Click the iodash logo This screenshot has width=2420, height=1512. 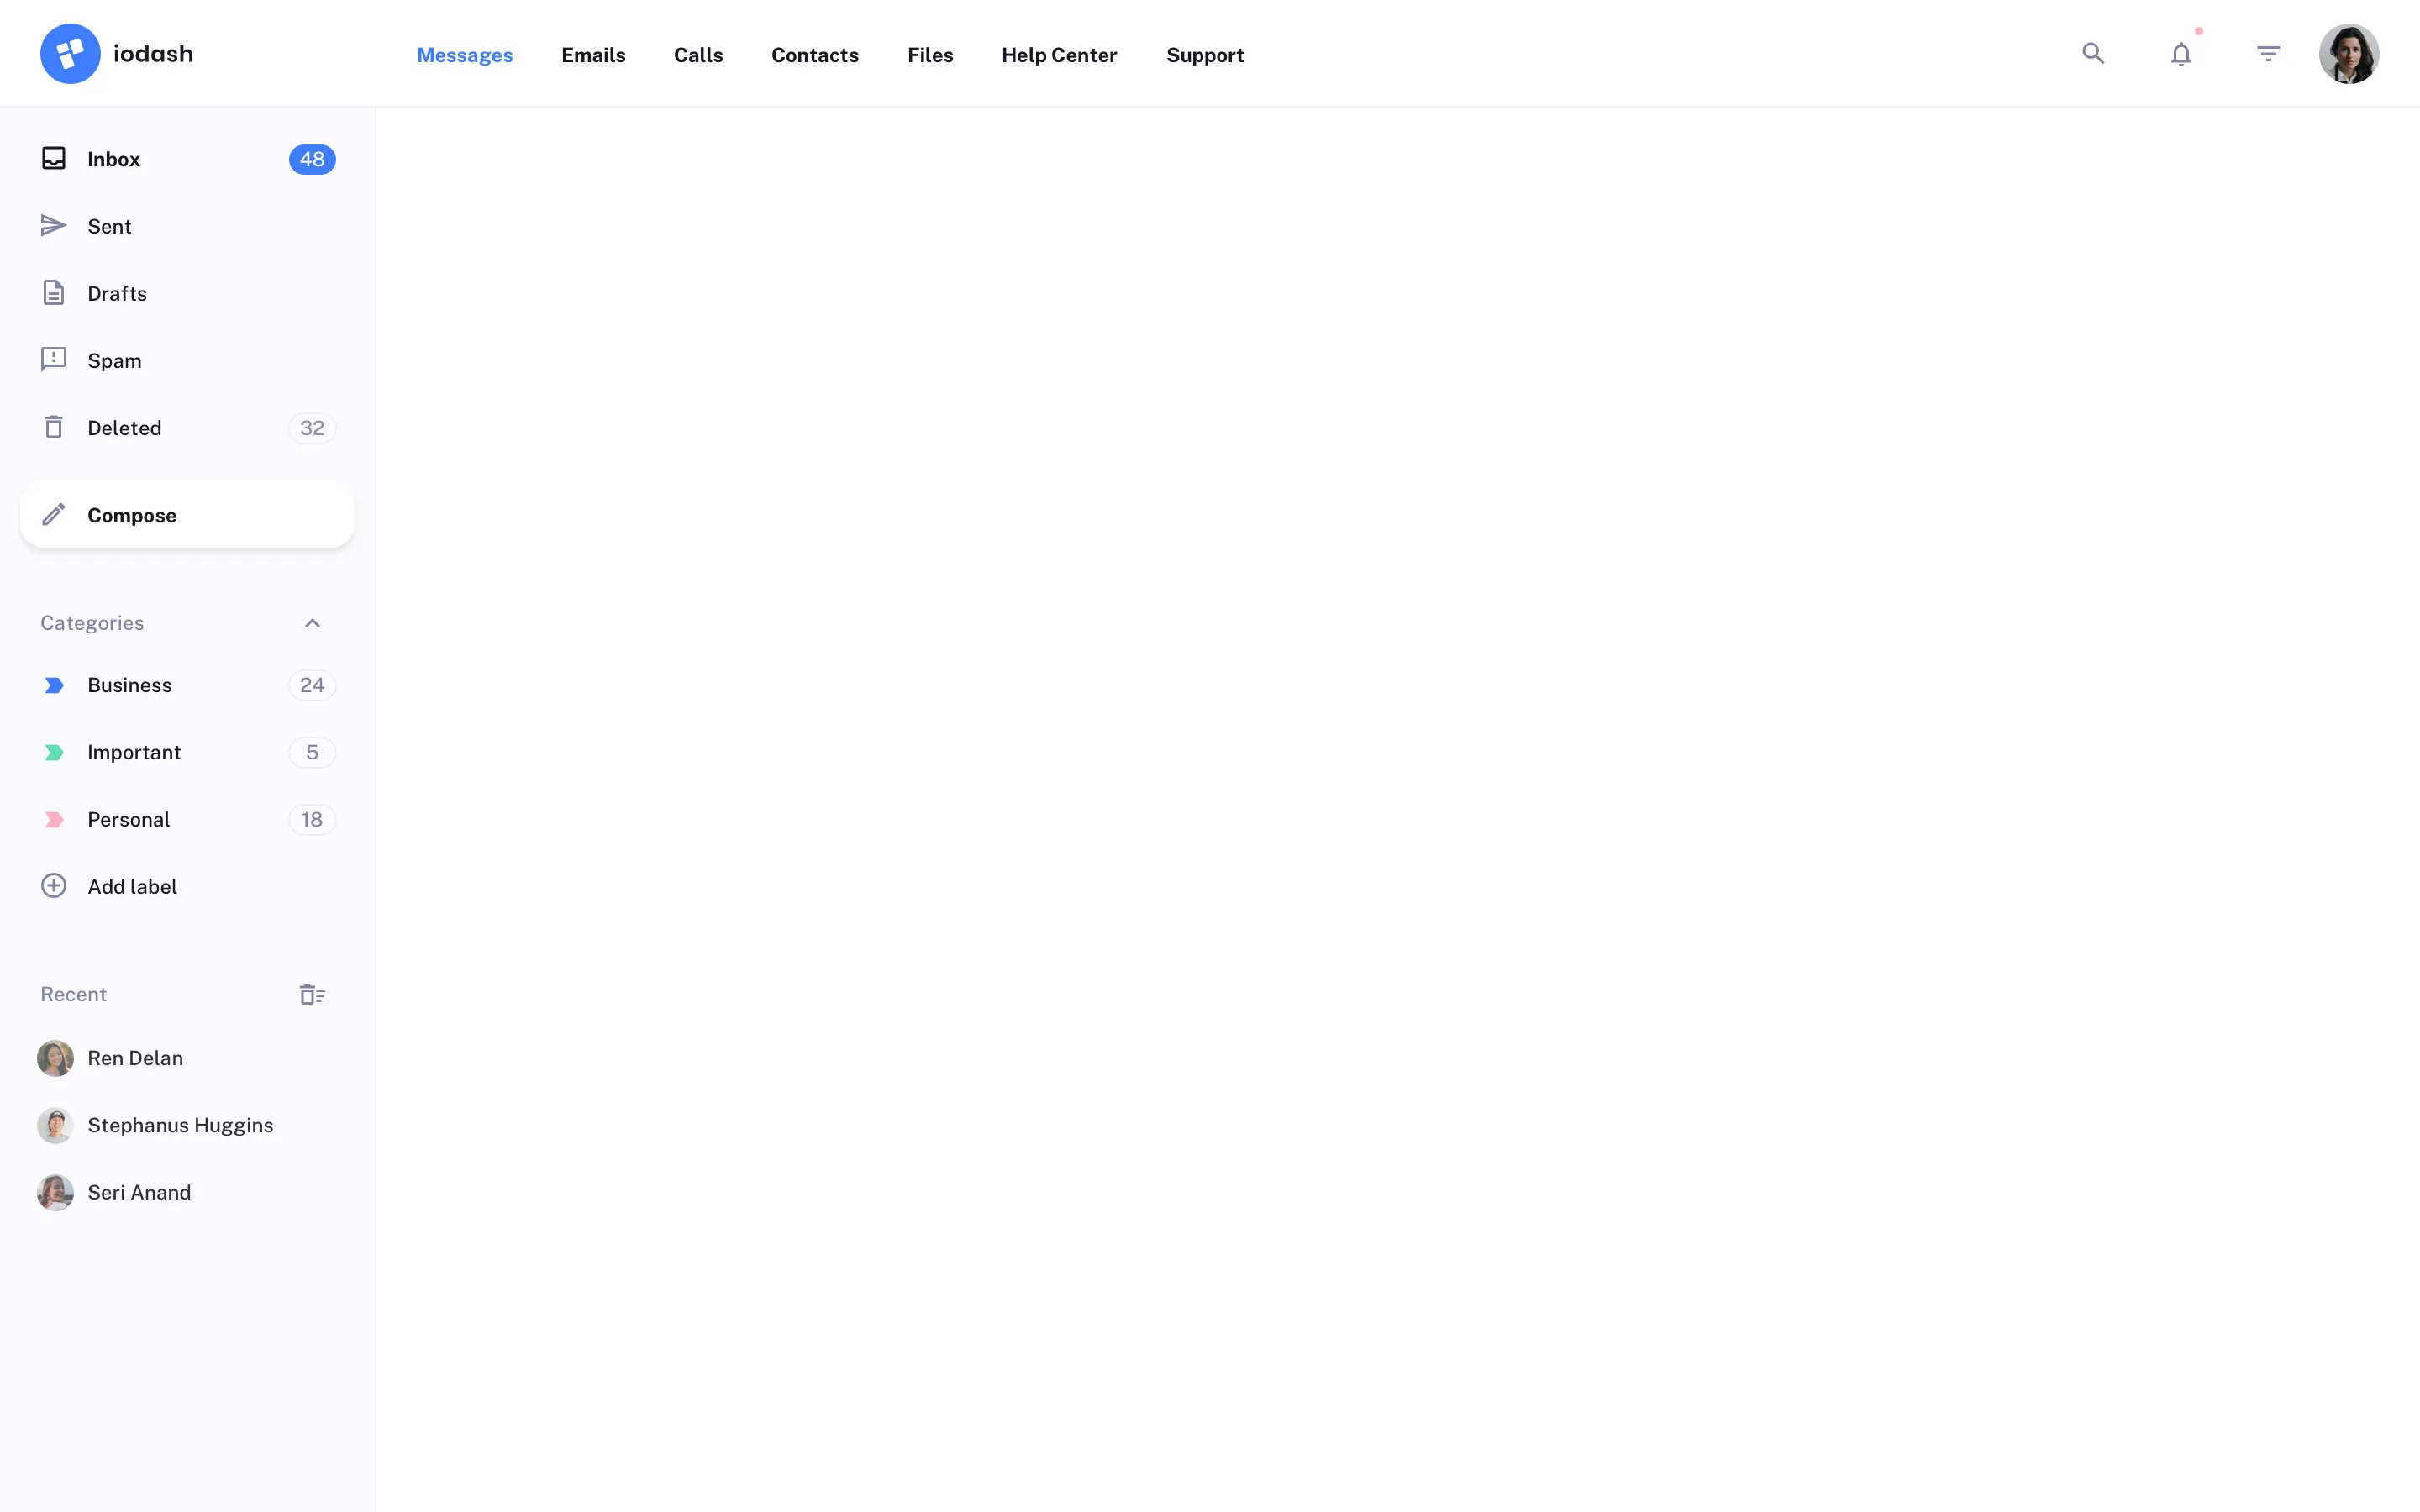[x=117, y=53]
